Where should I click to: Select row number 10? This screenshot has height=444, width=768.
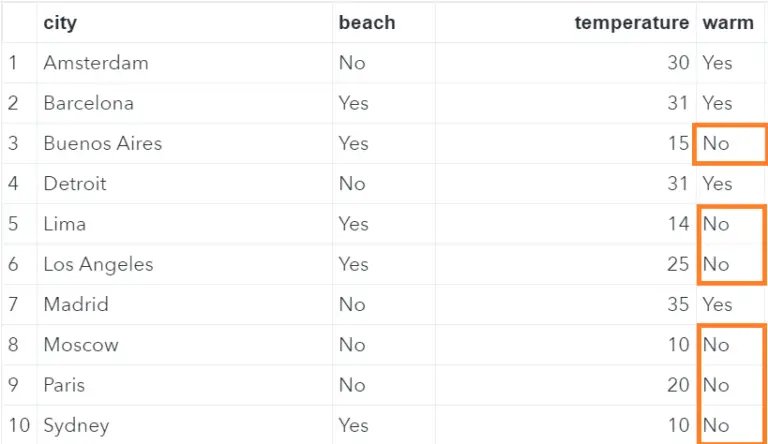coord(19,425)
